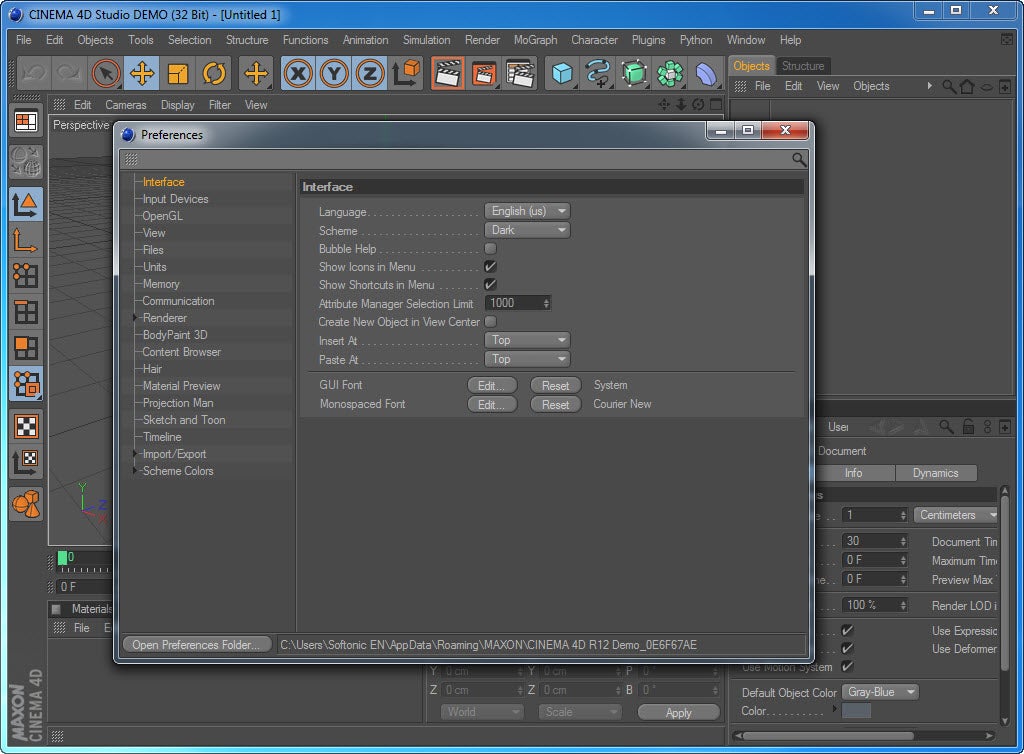Click the Open Preferences Folder button
Image resolution: width=1024 pixels, height=754 pixels.
coord(197,645)
